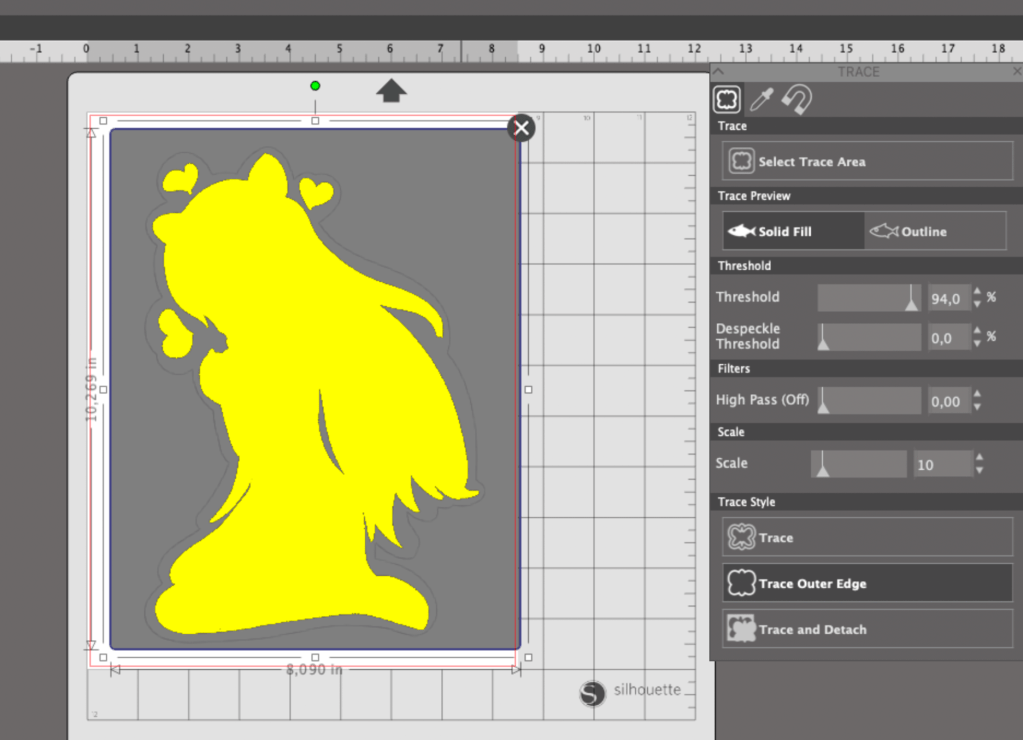Choose Trace Outer Edge
Image resolution: width=1023 pixels, height=740 pixels.
click(867, 583)
